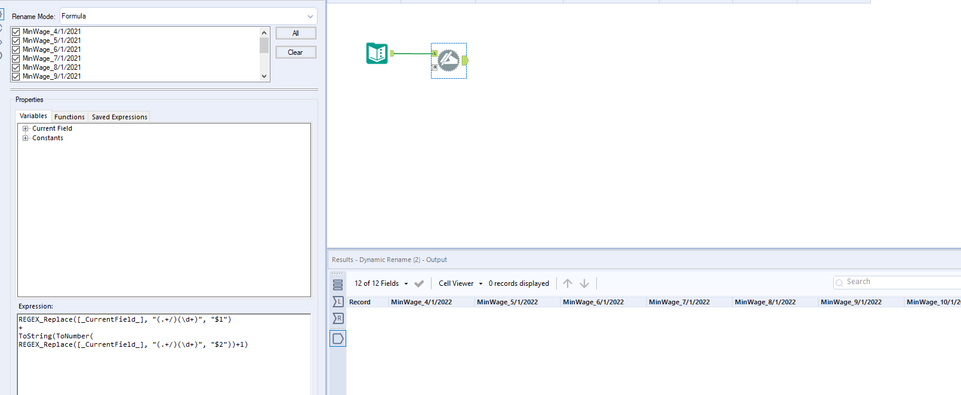Image resolution: width=961 pixels, height=395 pixels.
Task: Switch to the Variables tab
Action: point(33,116)
